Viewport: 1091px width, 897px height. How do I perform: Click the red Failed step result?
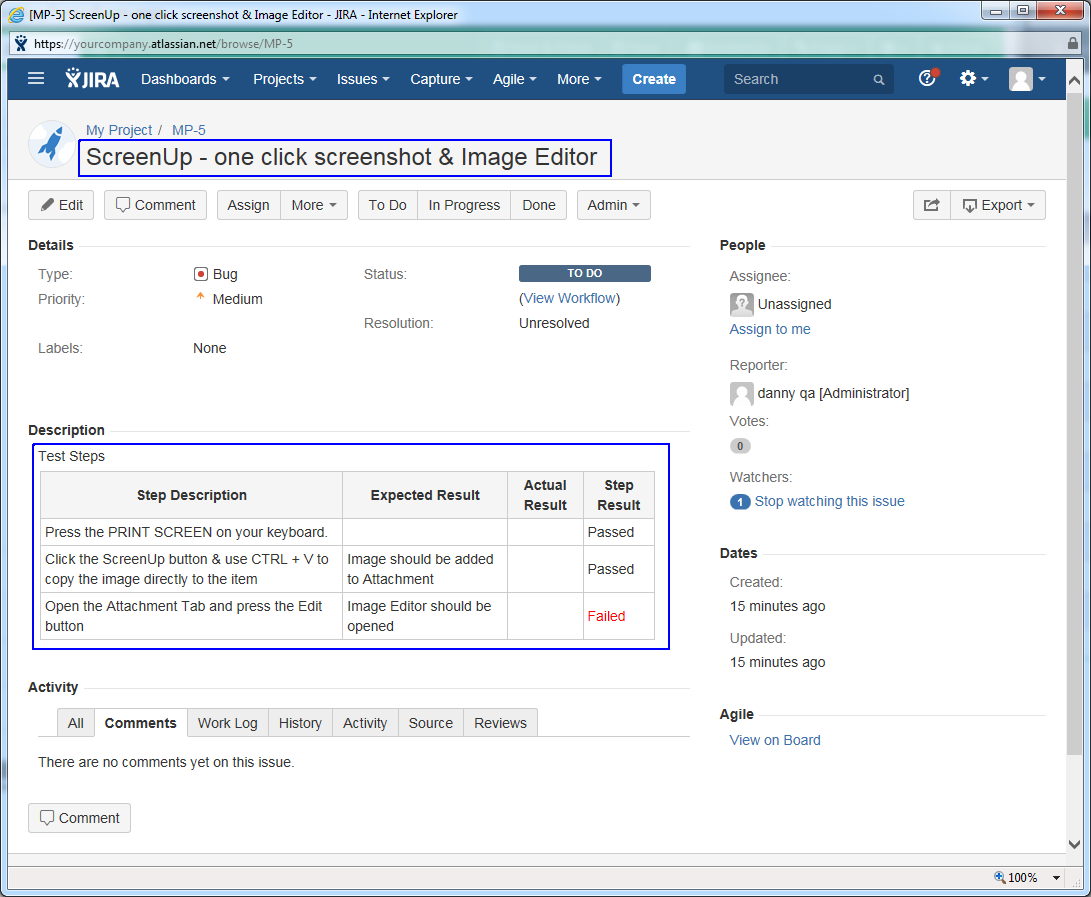[x=606, y=616]
